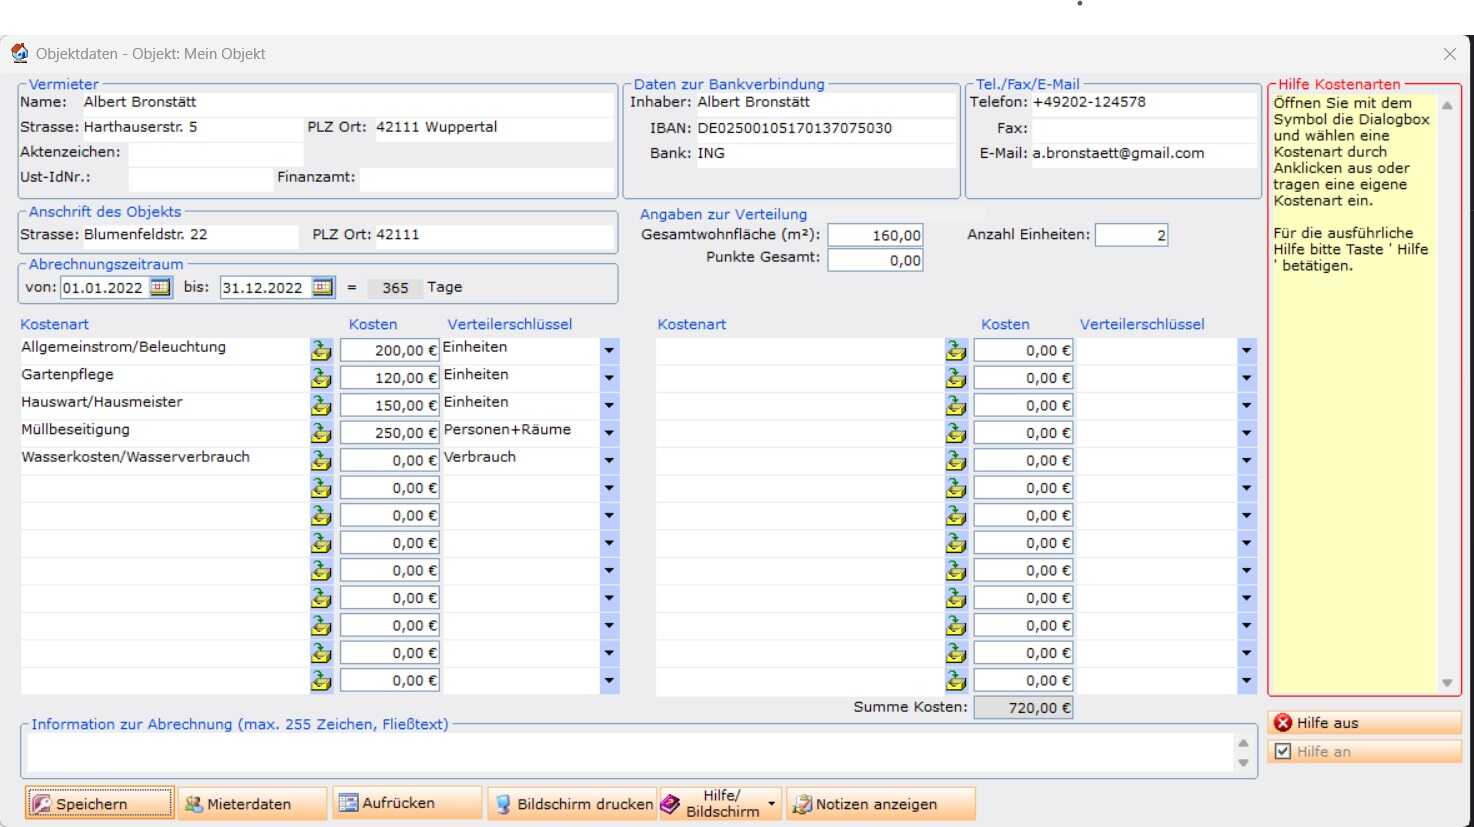Screen dimensions: 1474x827
Task: Expand Verteilerschlüssel dropdown for Hauswart/Hausmeister
Action: (x=609, y=405)
